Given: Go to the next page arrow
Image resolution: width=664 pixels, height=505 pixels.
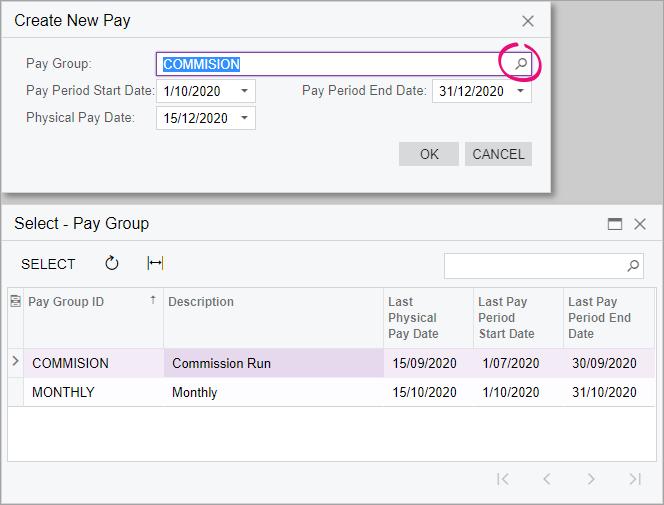Looking at the screenshot, I should tap(591, 479).
